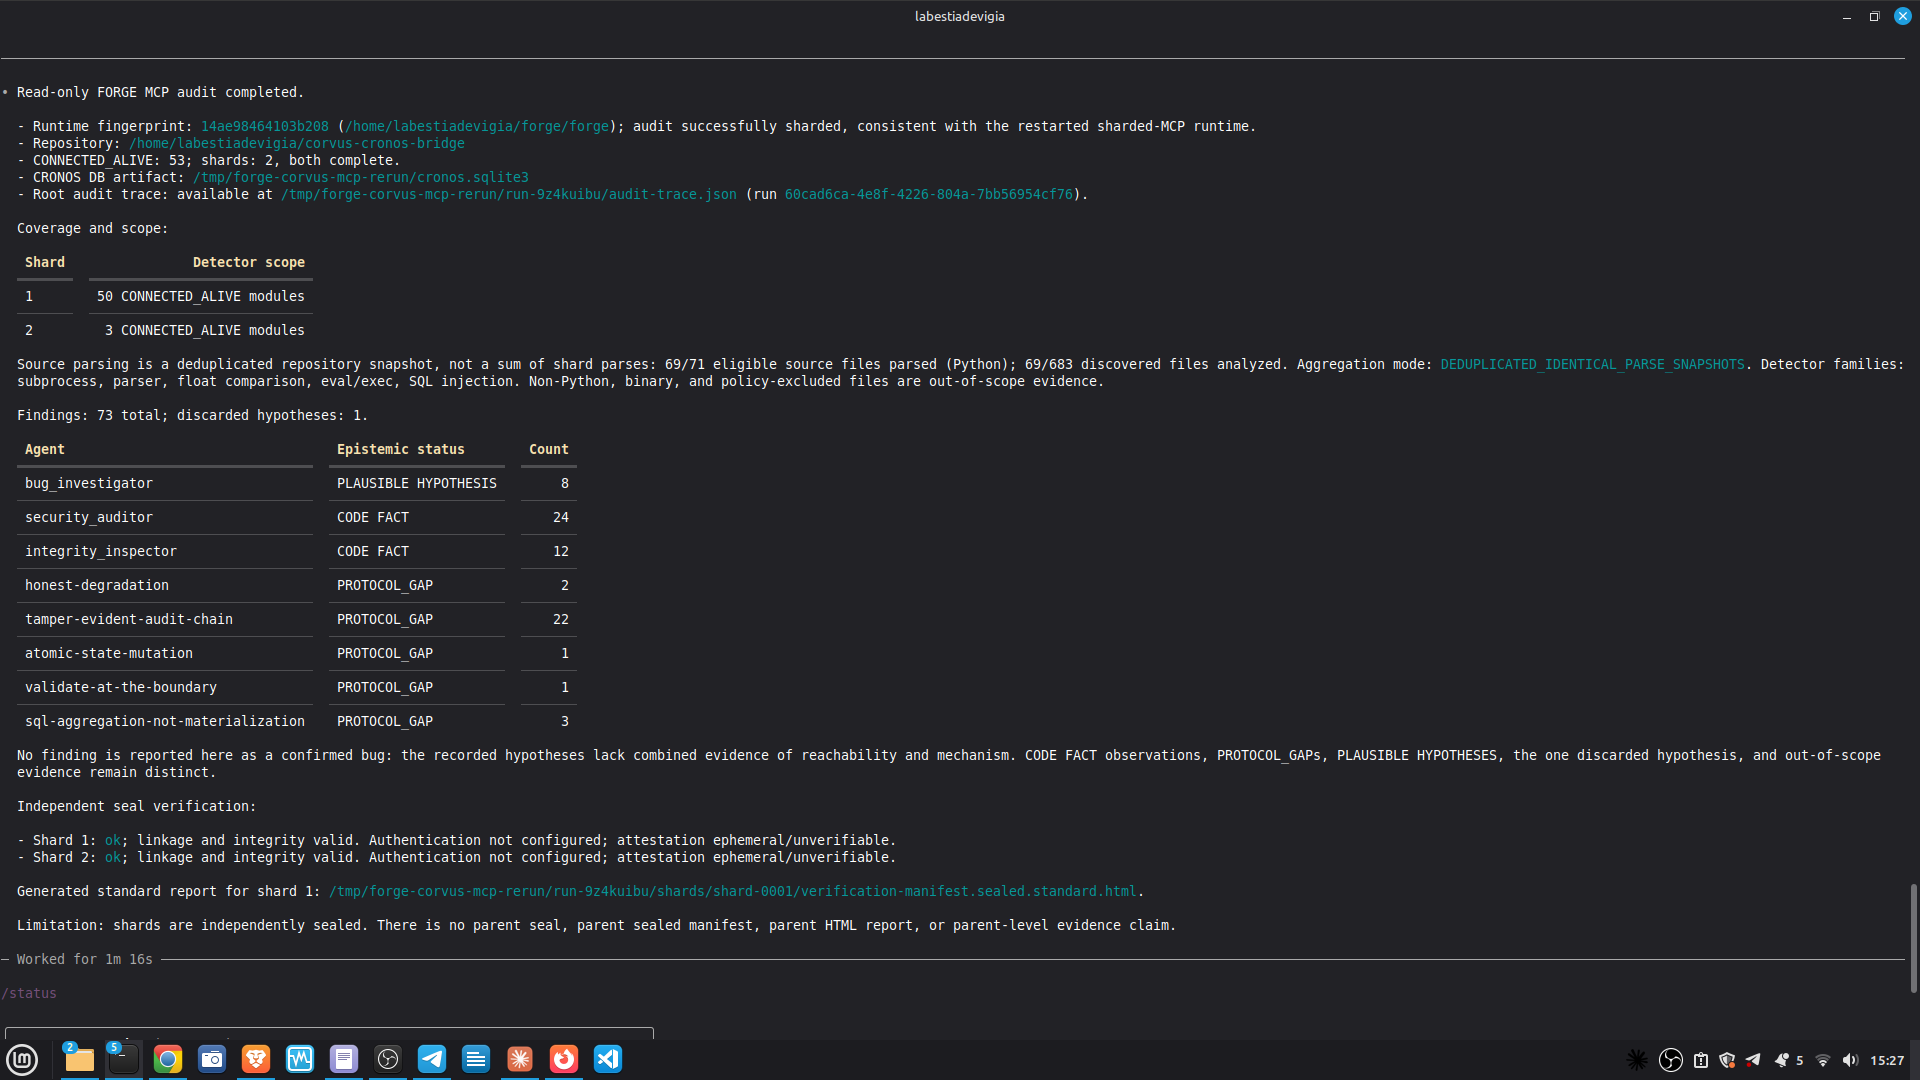The width and height of the screenshot is (1920, 1080).
Task: Launch Google Chrome from the taskbar
Action: pyautogui.click(x=168, y=1059)
